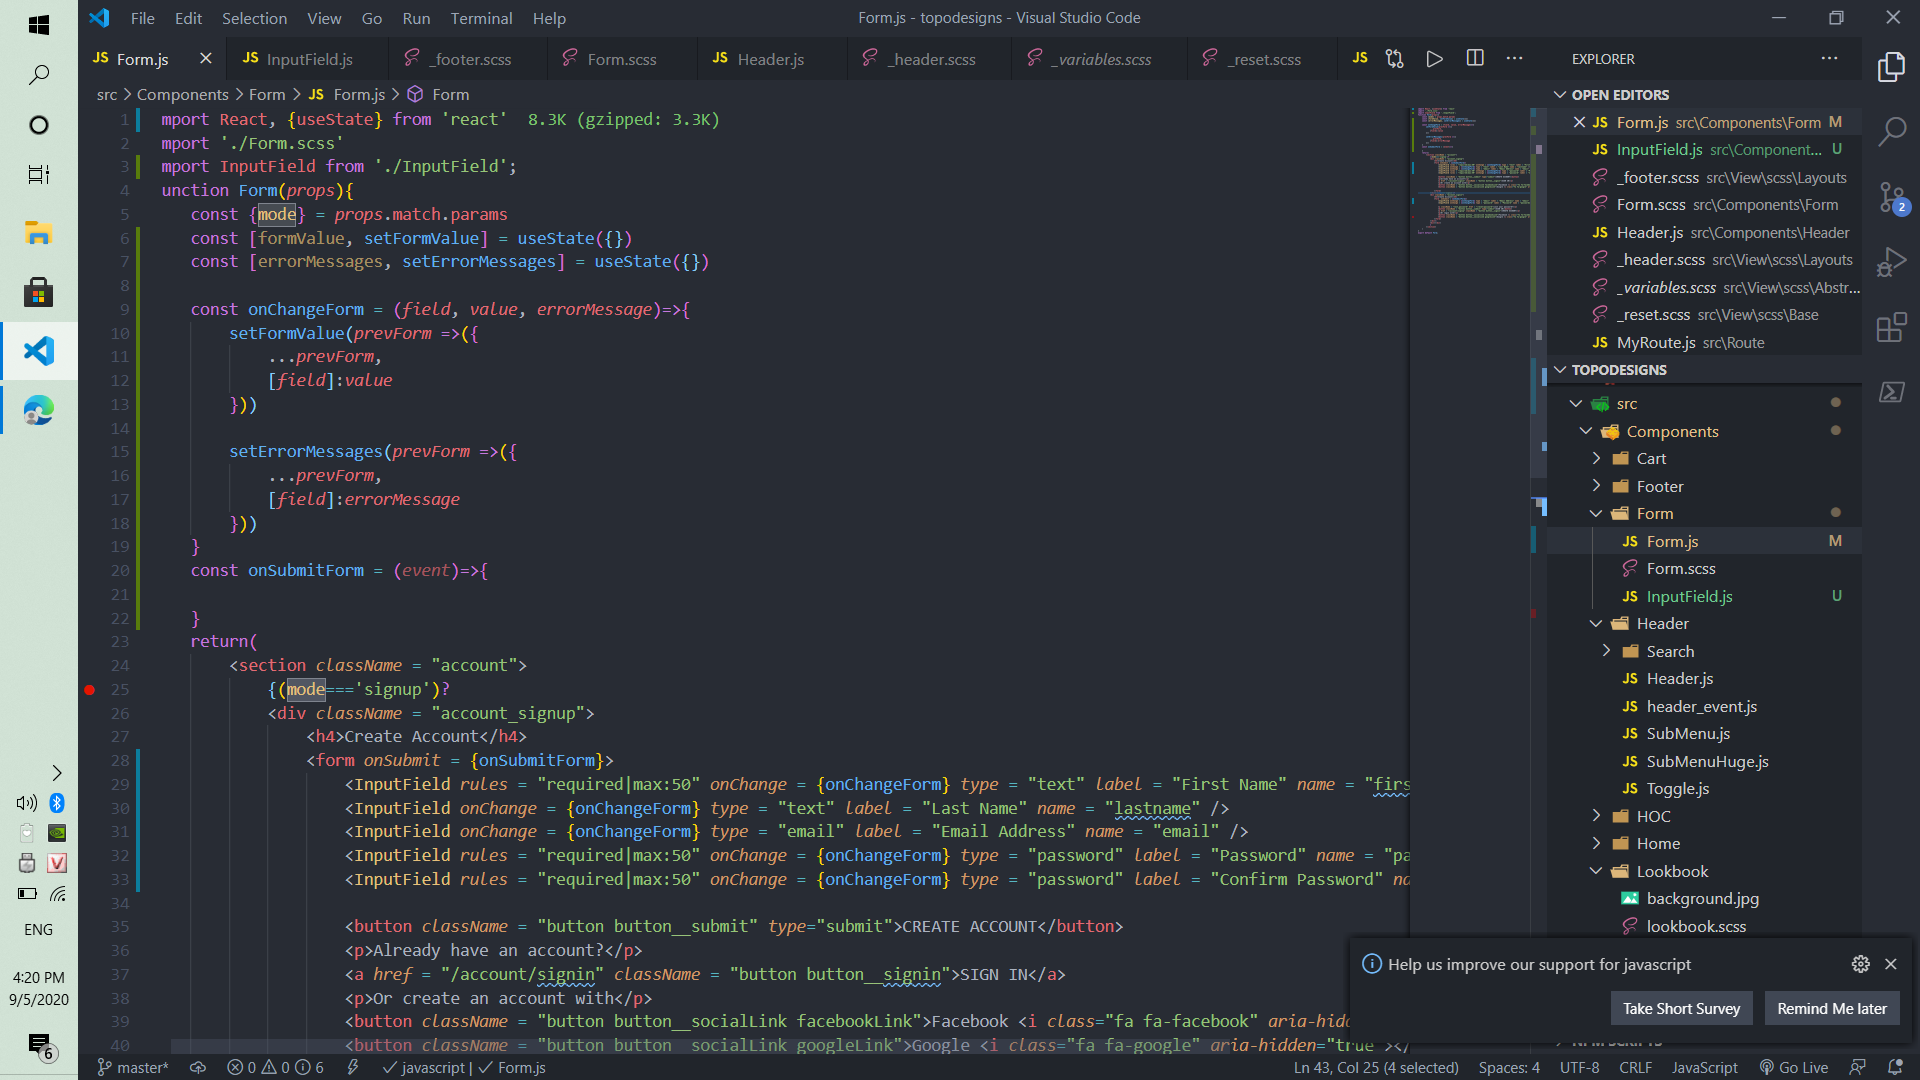The height and width of the screenshot is (1080, 1920).
Task: Click Remind Me later button
Action: 1831,1008
